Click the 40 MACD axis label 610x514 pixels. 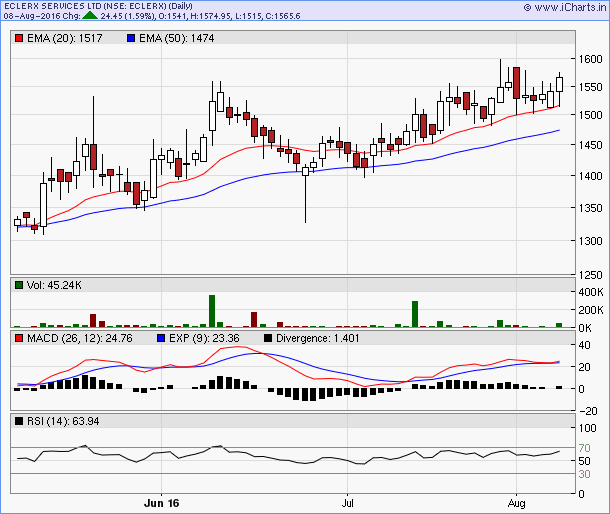(584, 345)
